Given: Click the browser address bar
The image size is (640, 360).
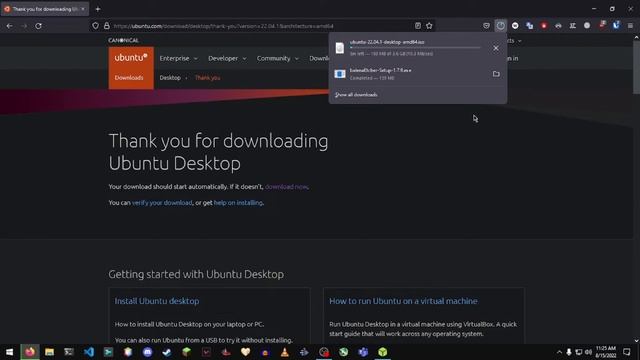Looking at the screenshot, I should (x=261, y=26).
